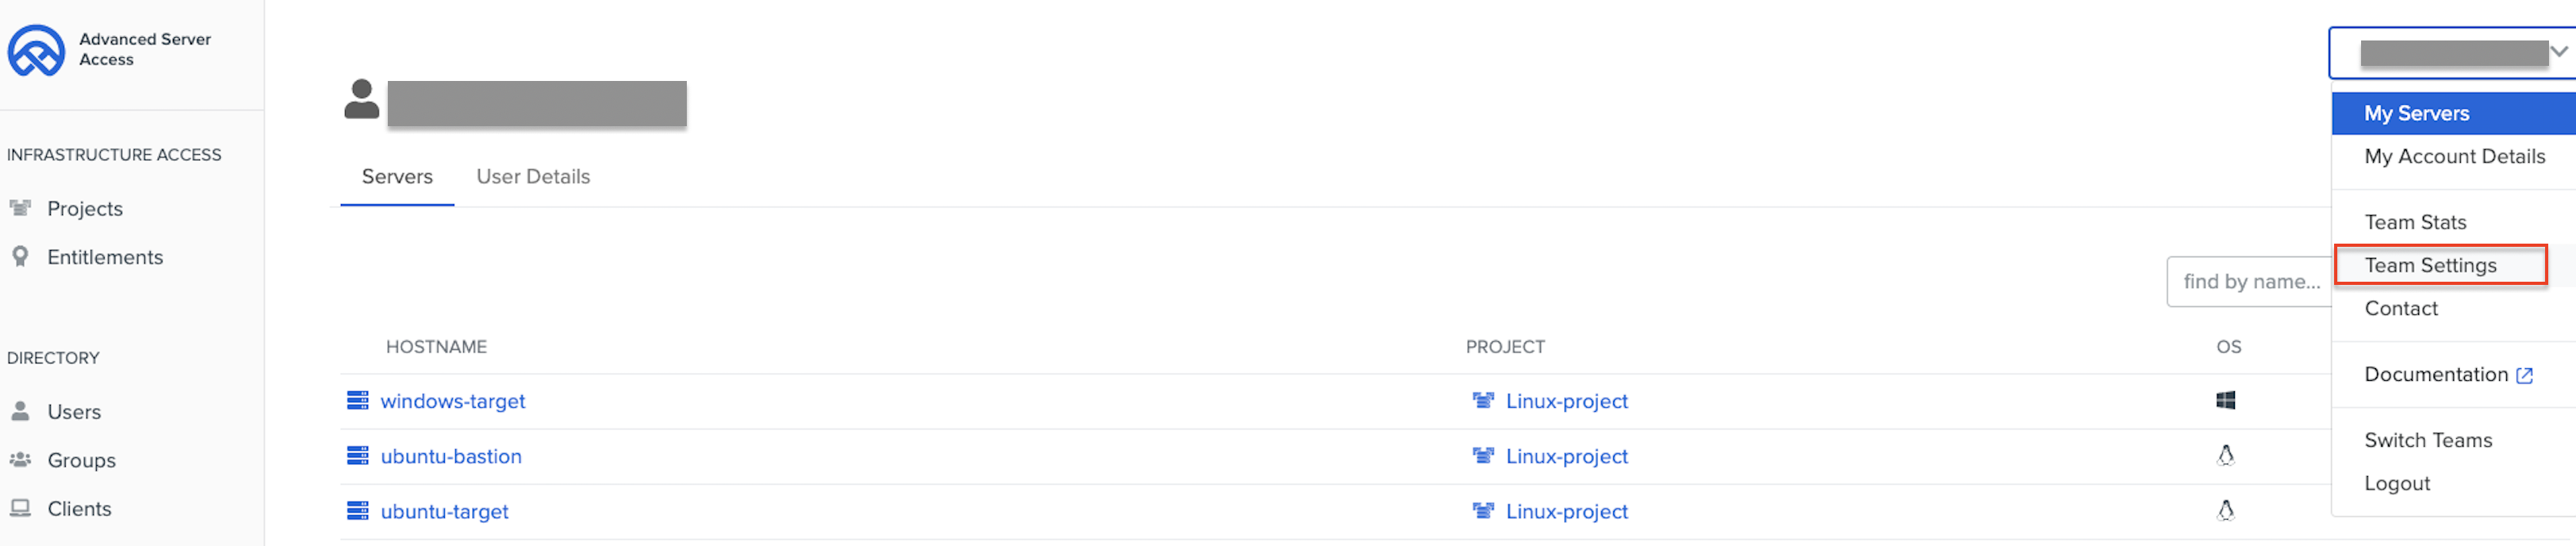This screenshot has height=546, width=2576.
Task: Click the Linux penguin icon for ubuntu-bastion
Action: point(2225,456)
